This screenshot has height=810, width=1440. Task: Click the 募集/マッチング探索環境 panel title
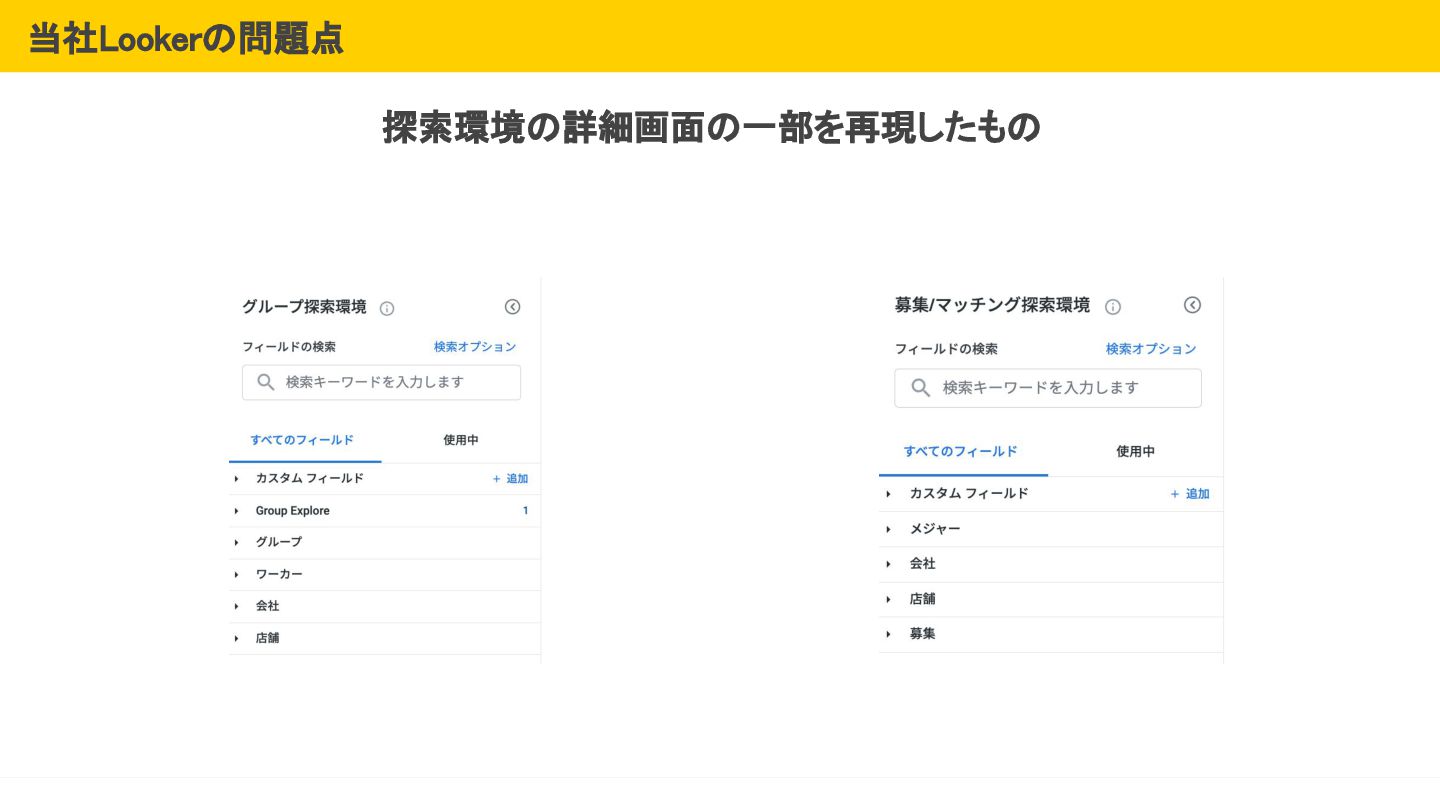pos(992,305)
